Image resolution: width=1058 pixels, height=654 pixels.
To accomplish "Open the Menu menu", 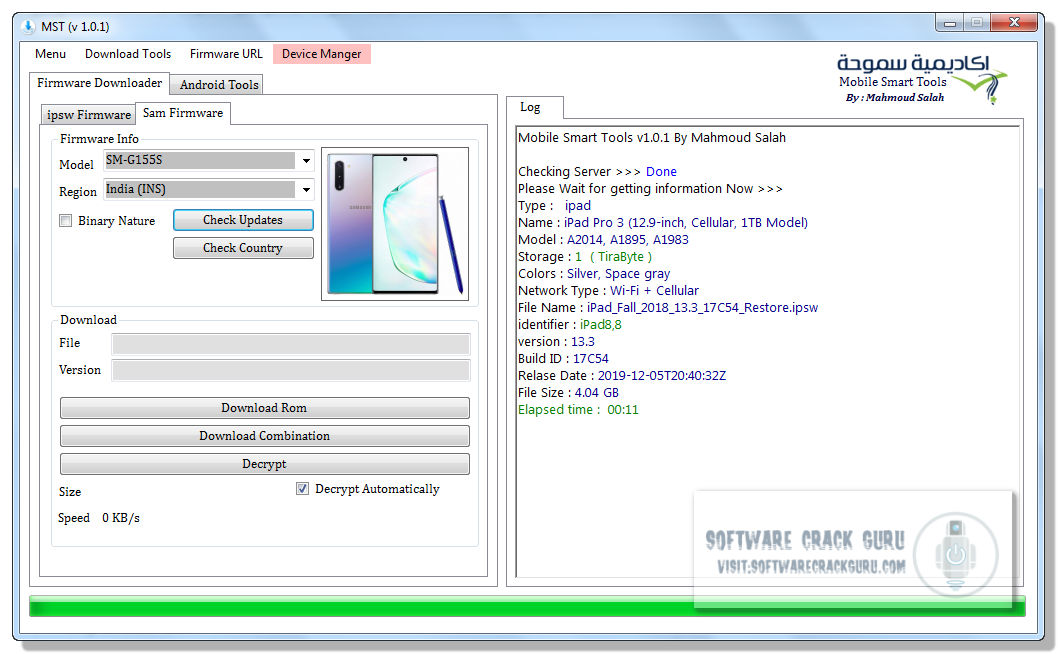I will coord(51,54).
